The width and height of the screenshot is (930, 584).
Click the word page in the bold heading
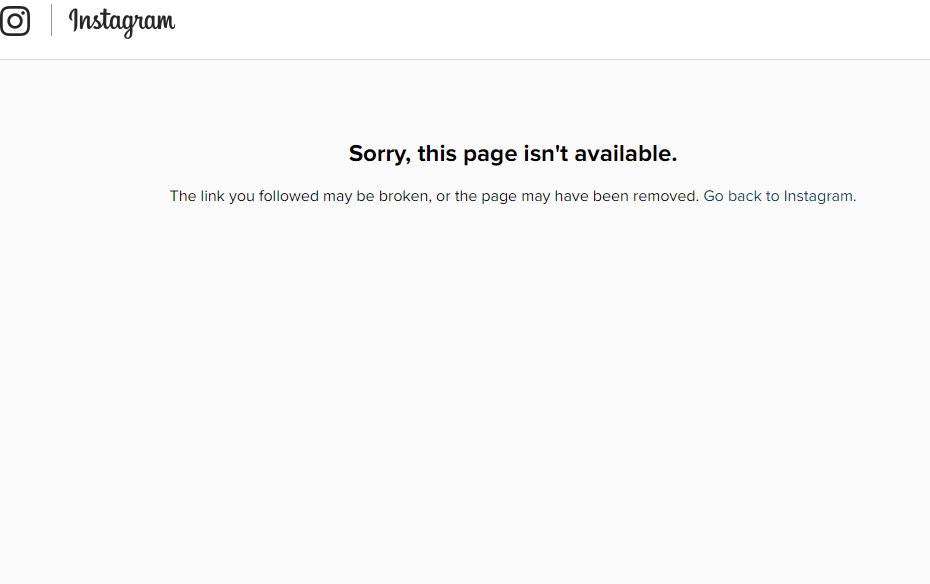coord(490,155)
